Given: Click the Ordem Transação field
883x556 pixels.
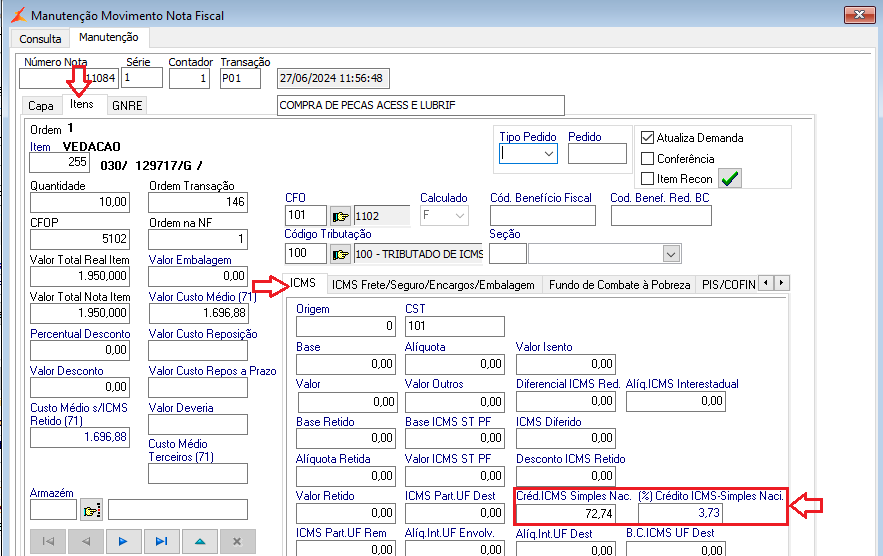Looking at the screenshot, I should [x=198, y=202].
